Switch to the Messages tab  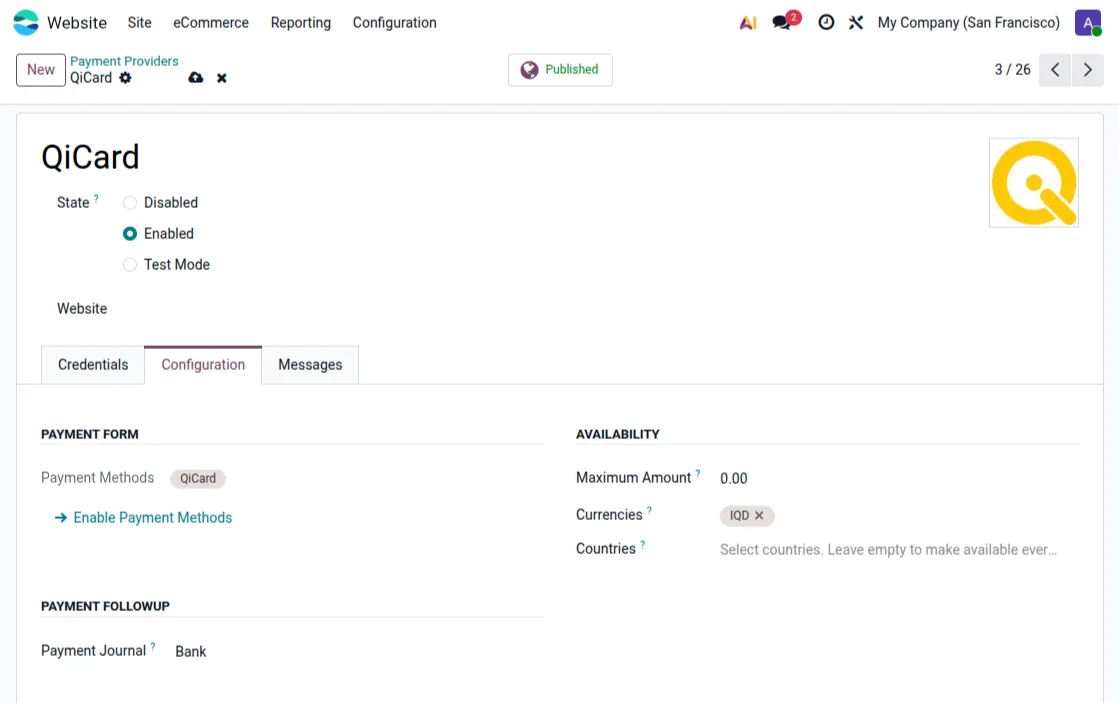click(310, 365)
